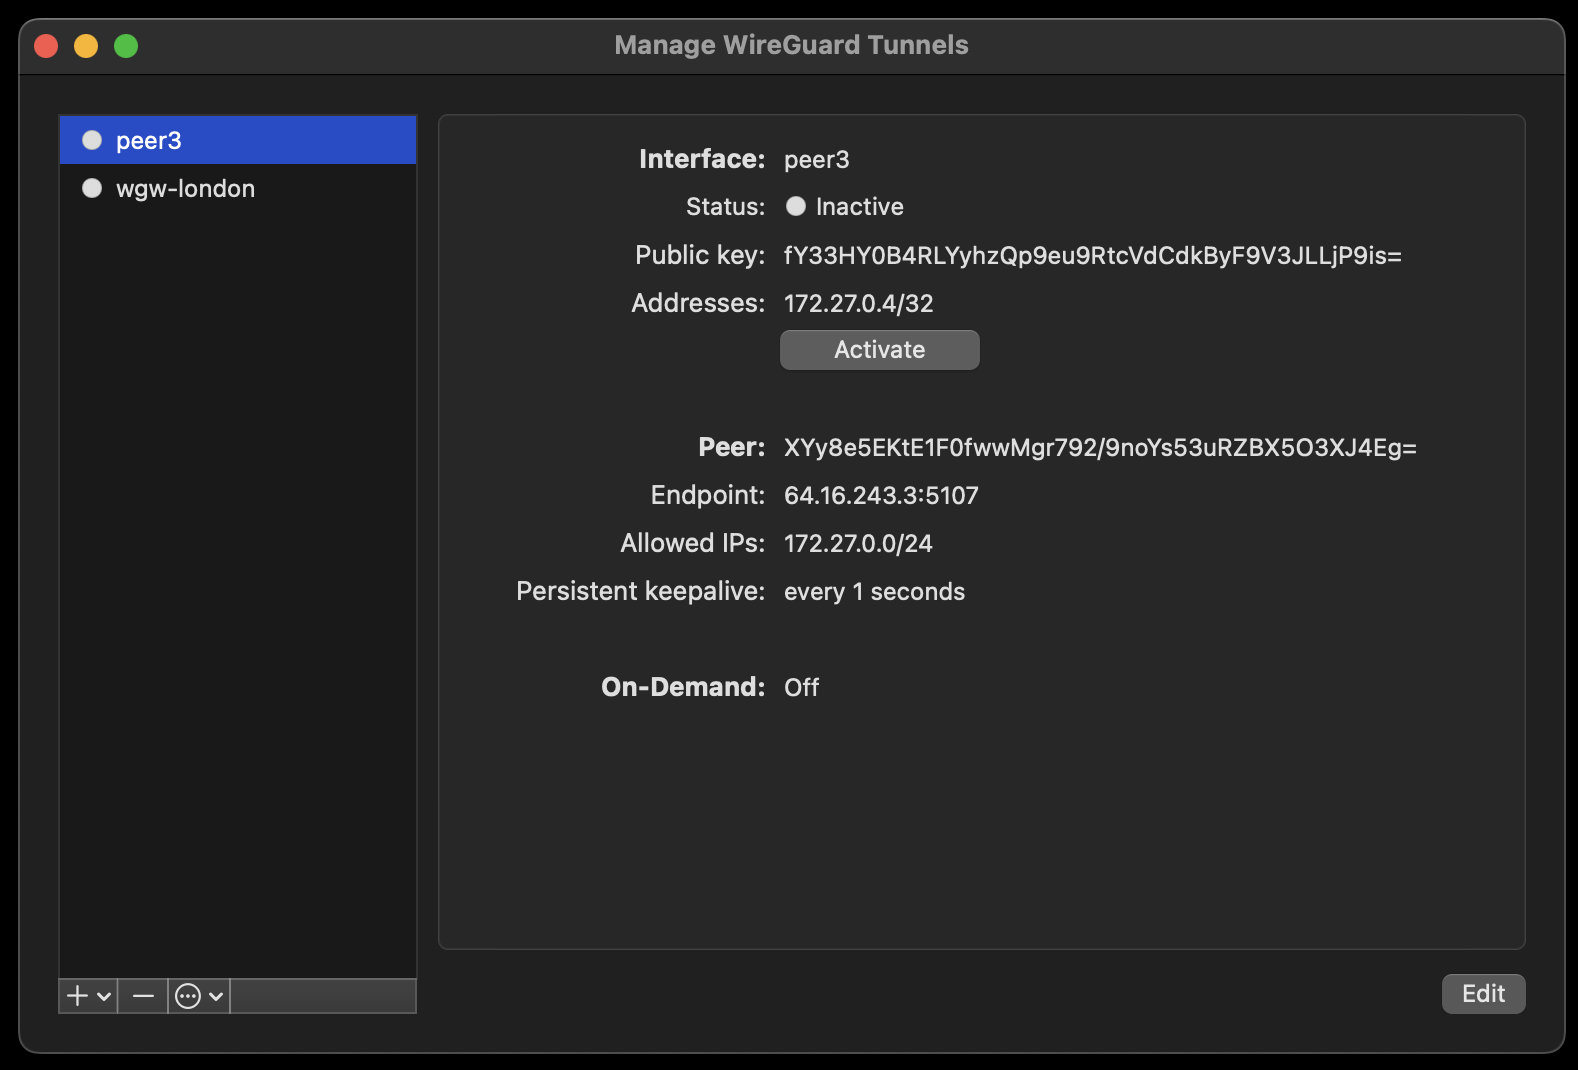Expand the chevron next to the plus icon
This screenshot has width=1578, height=1070.
(x=104, y=996)
